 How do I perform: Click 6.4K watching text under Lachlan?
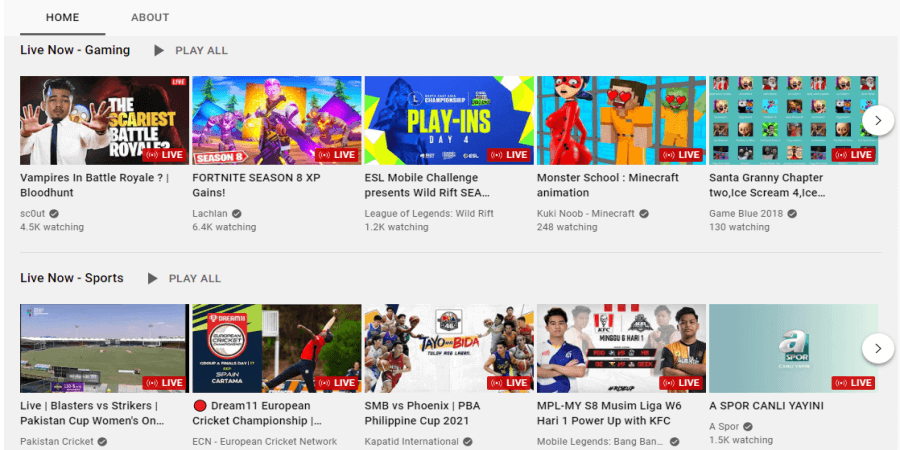coord(224,227)
